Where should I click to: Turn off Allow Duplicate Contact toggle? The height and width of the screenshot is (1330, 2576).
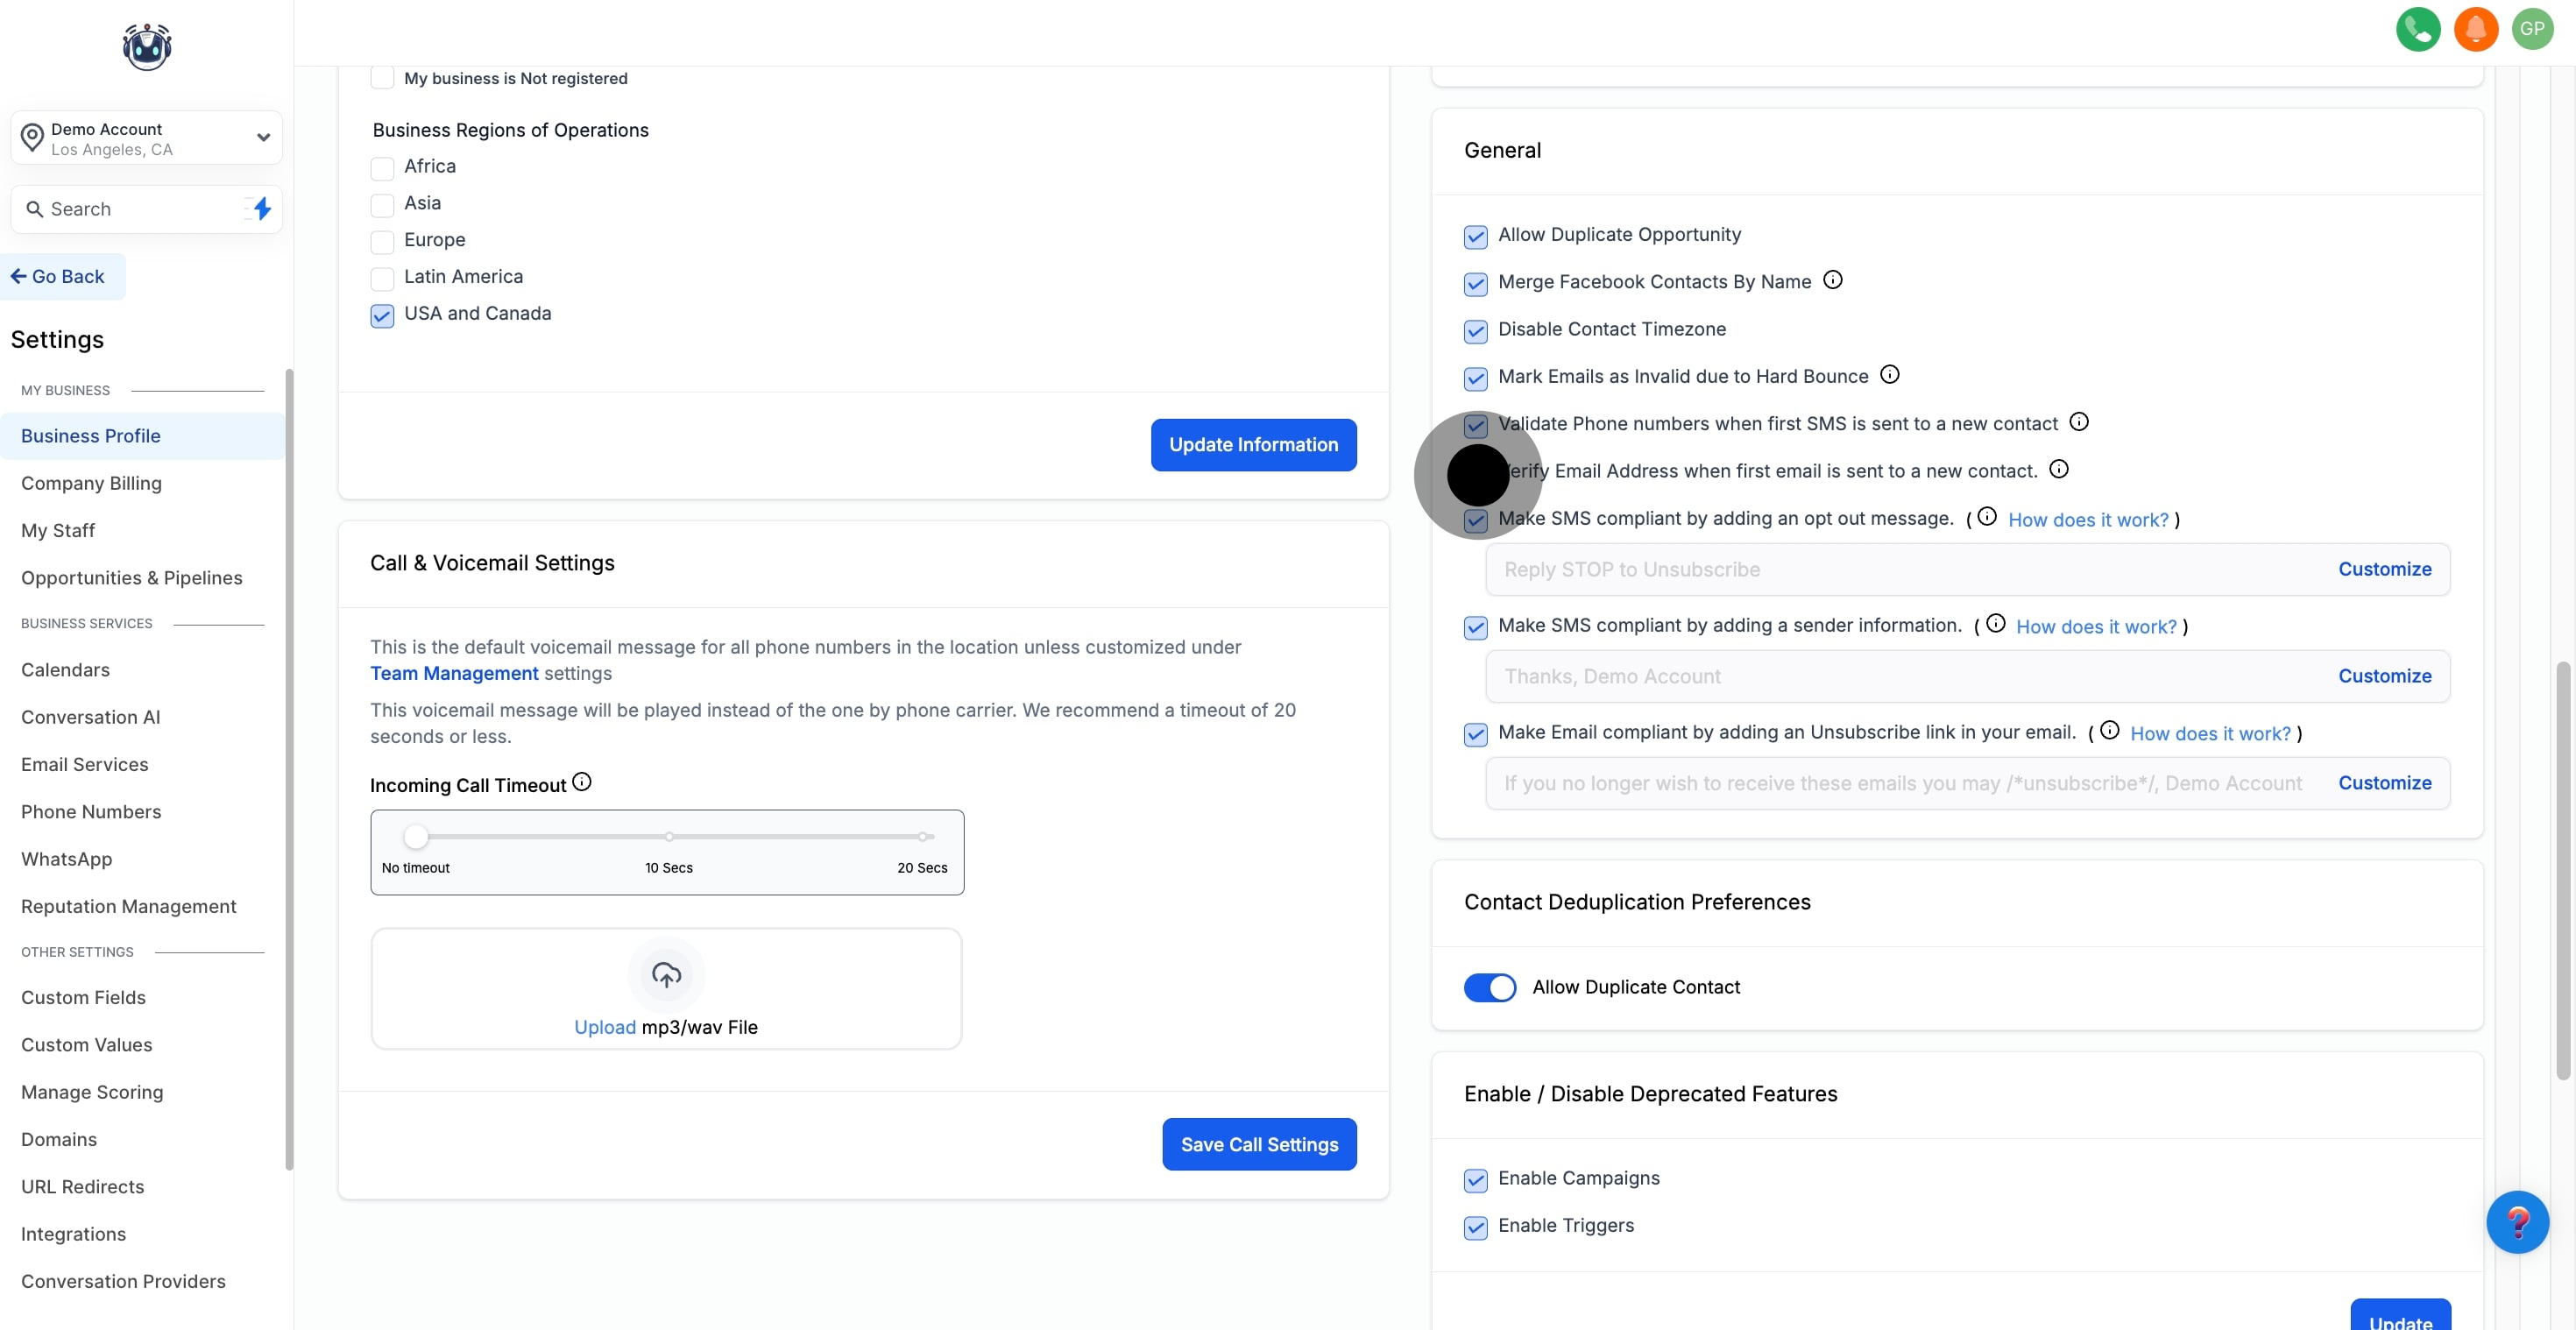pyautogui.click(x=1489, y=987)
